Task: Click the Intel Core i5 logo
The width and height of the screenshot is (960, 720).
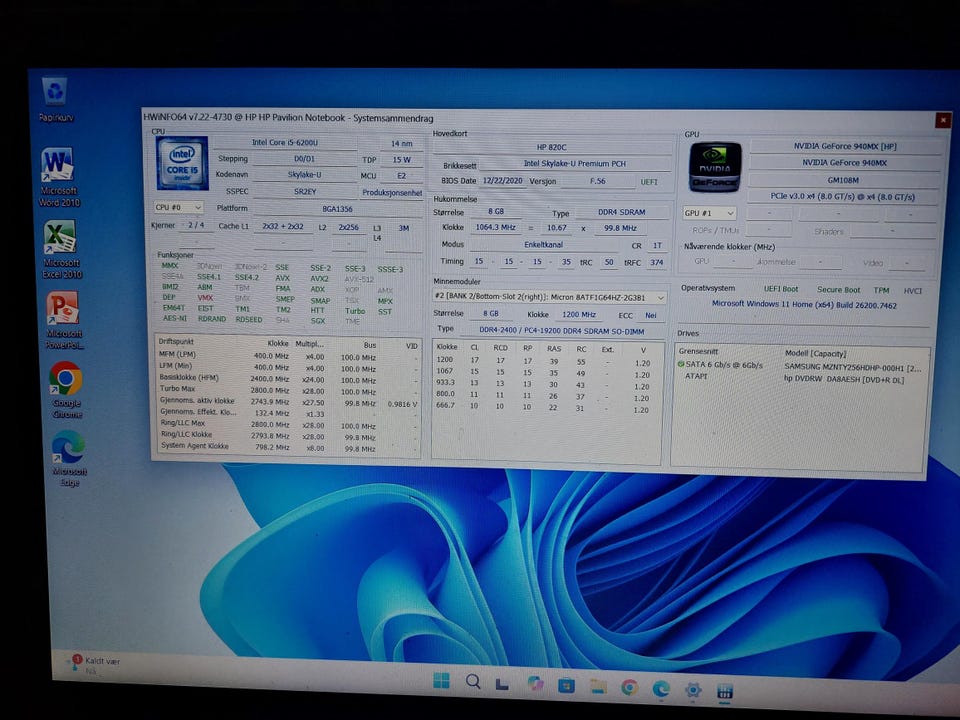Action: click(182, 163)
